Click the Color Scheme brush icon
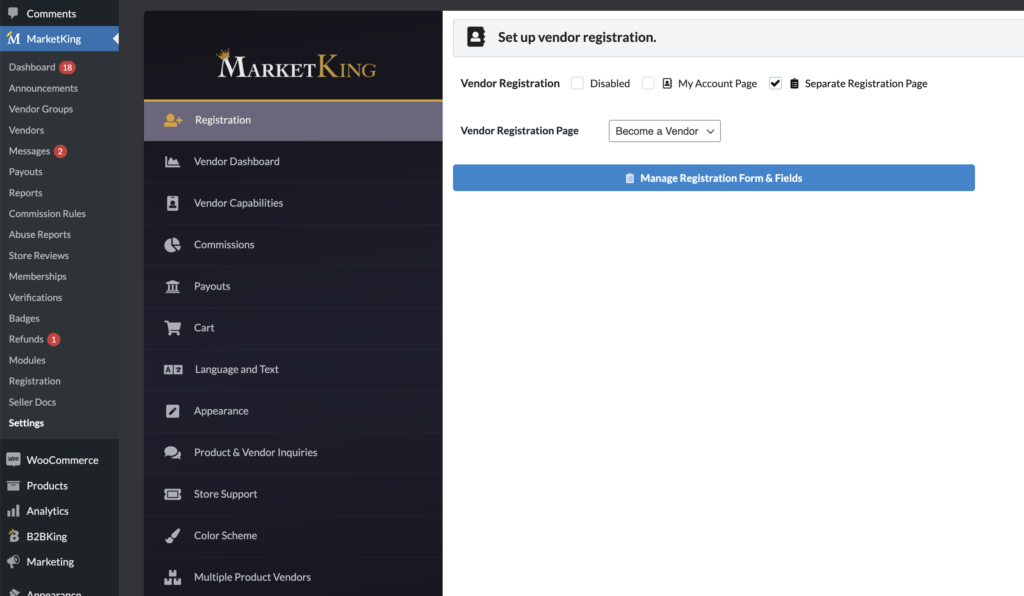 172,536
